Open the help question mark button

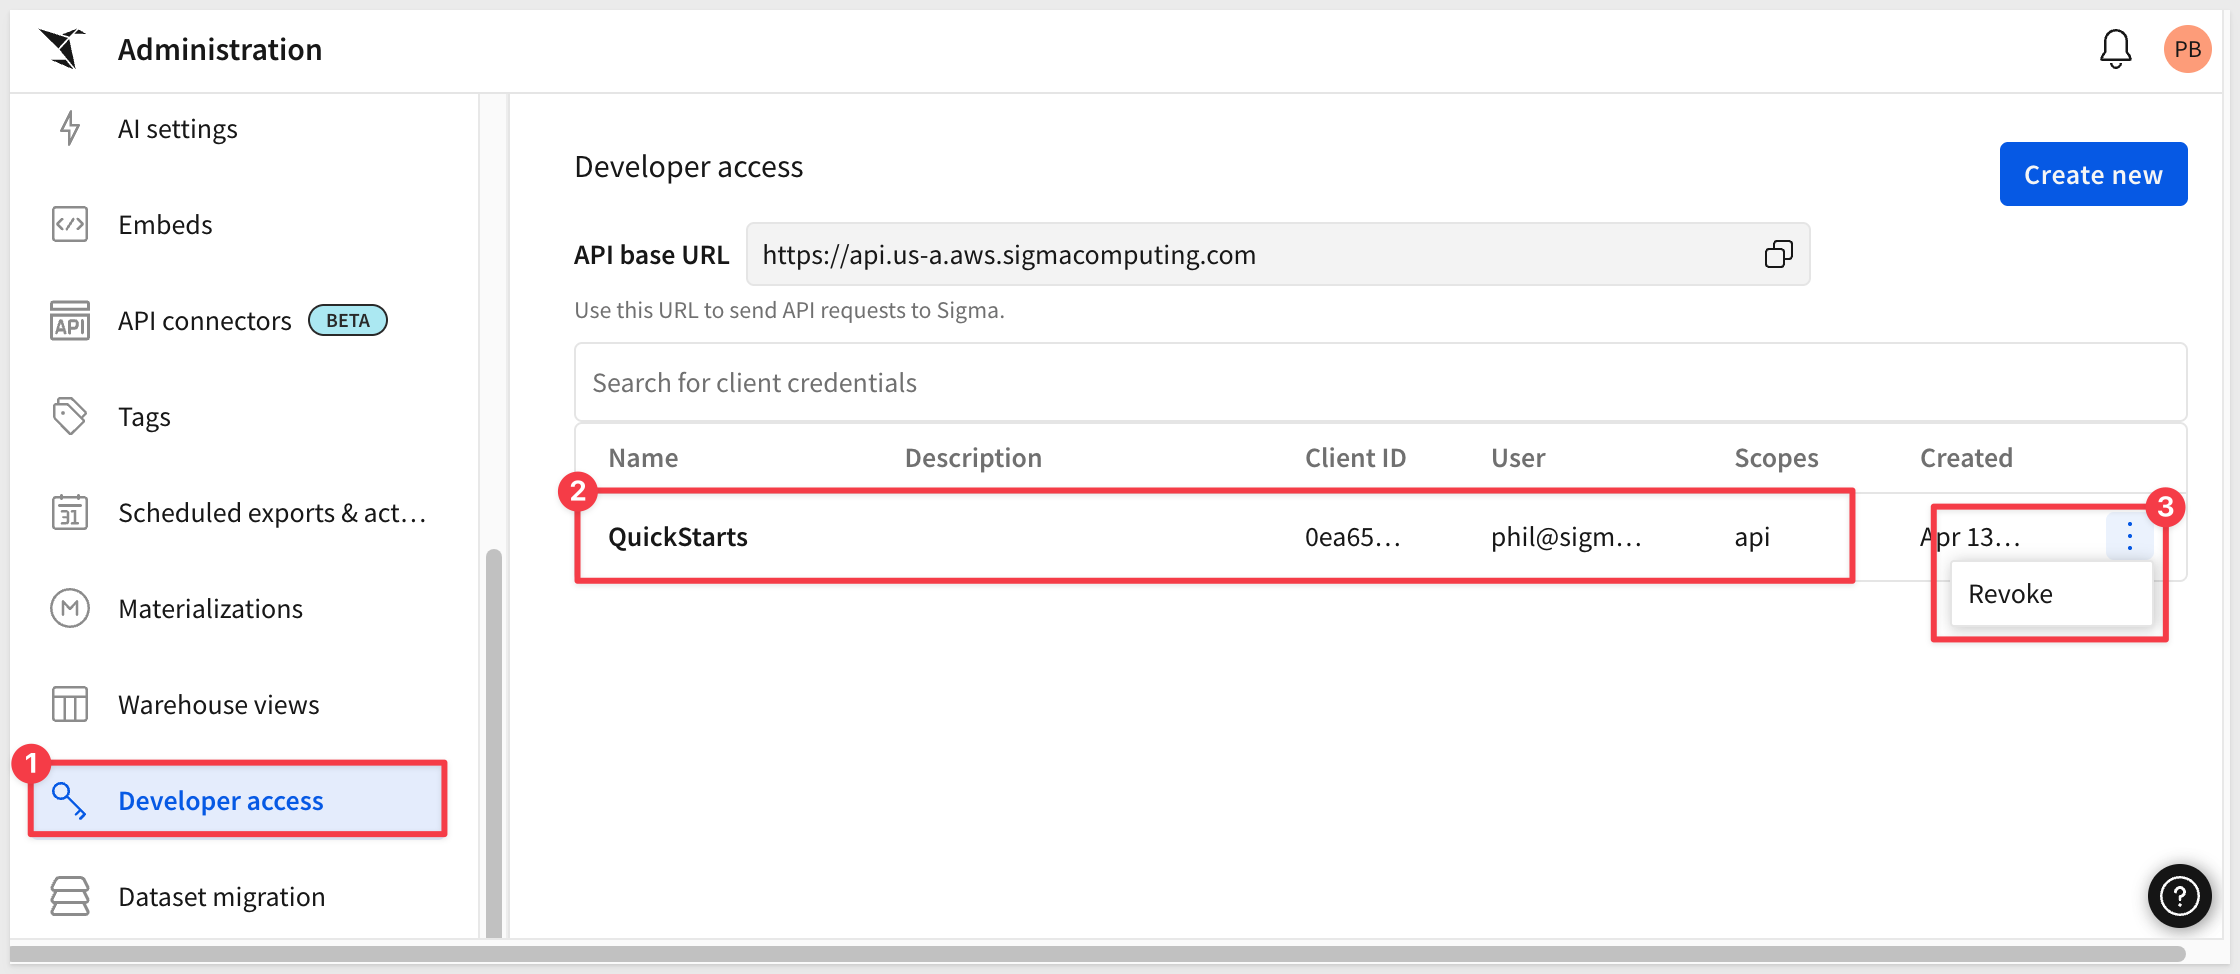2179,895
